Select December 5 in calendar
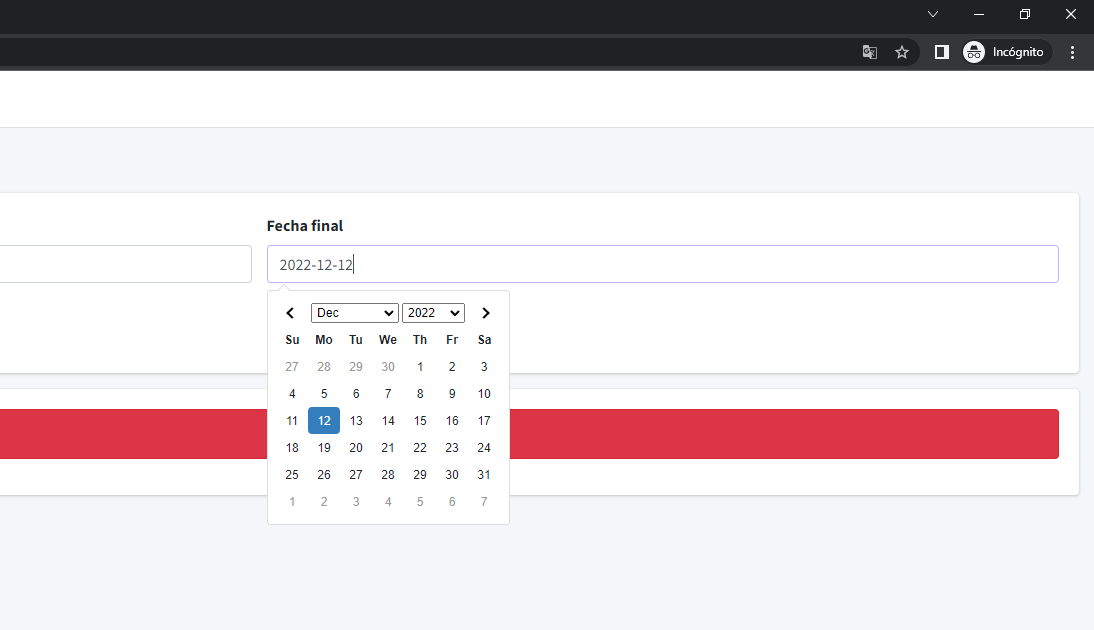1094x630 pixels. click(324, 394)
